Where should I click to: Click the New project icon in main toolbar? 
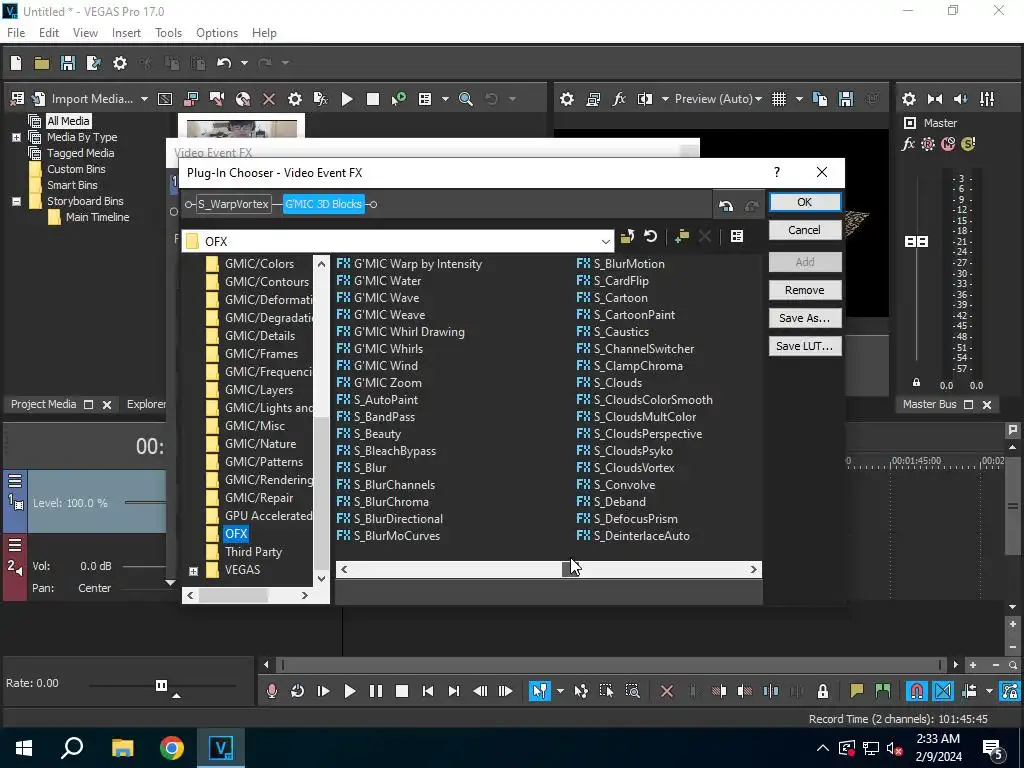click(16, 63)
